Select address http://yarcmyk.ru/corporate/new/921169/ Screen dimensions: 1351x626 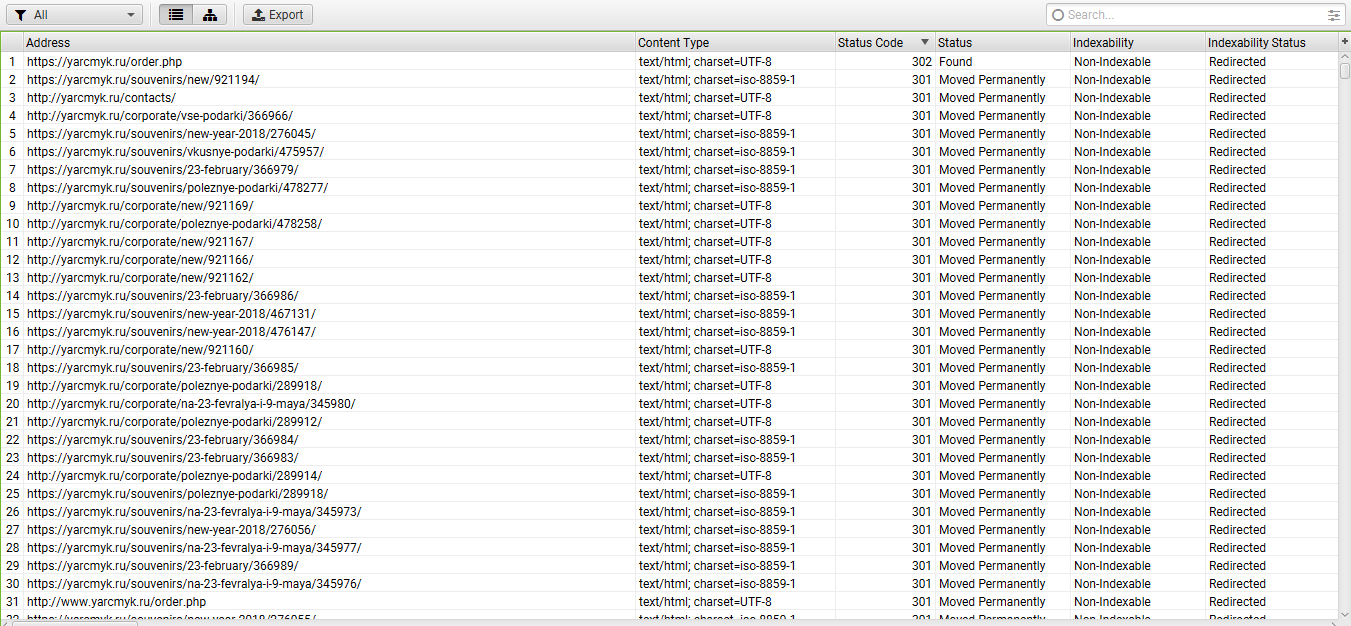pos(140,206)
